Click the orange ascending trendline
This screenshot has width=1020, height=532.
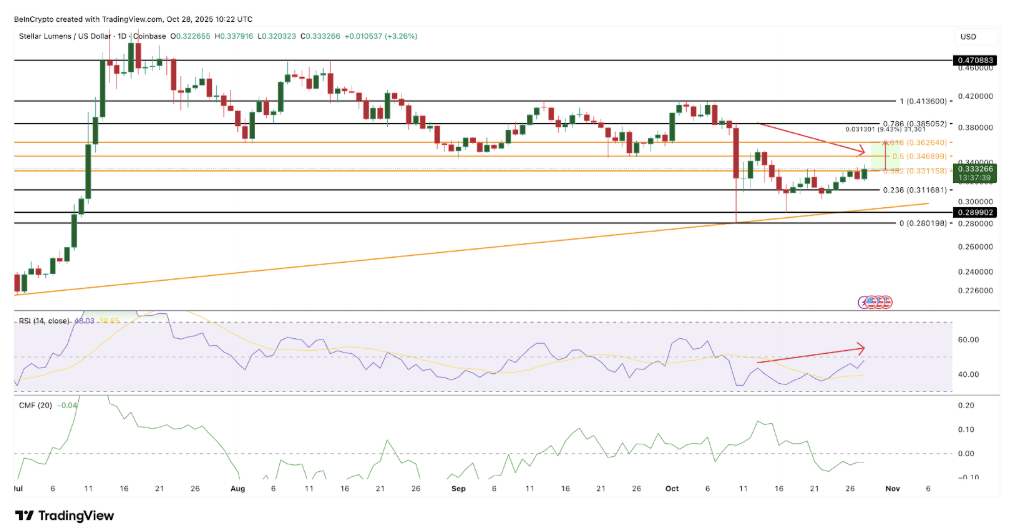click(400, 252)
